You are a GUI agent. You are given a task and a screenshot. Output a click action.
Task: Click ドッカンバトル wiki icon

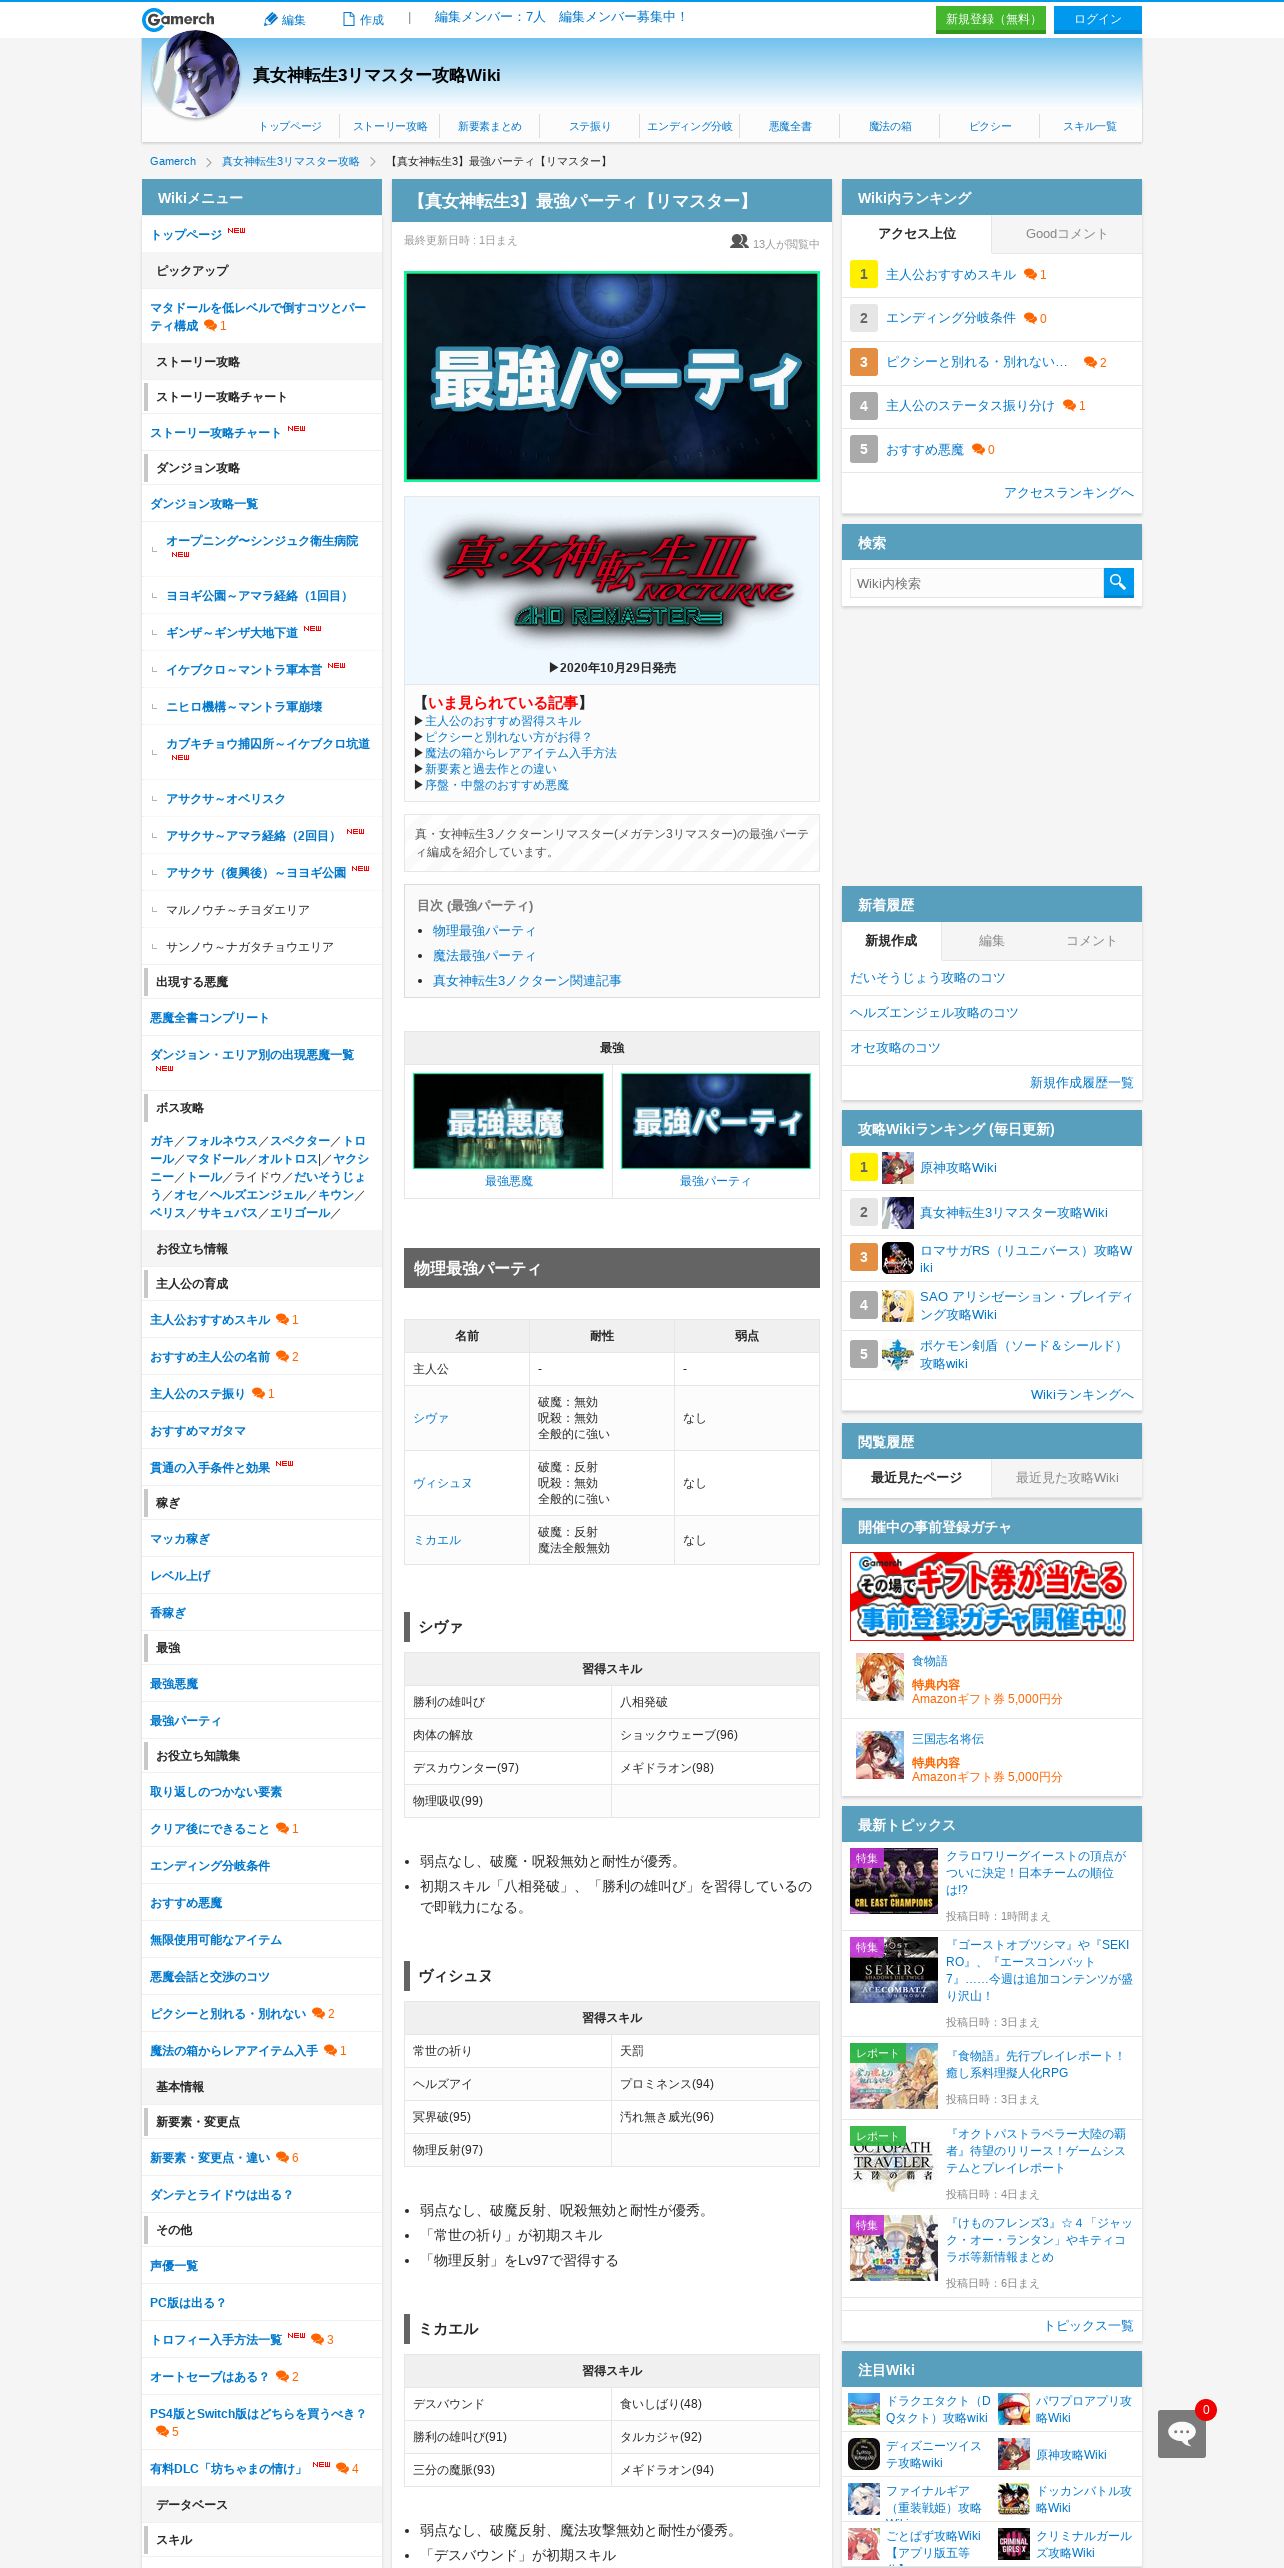tap(1014, 2499)
